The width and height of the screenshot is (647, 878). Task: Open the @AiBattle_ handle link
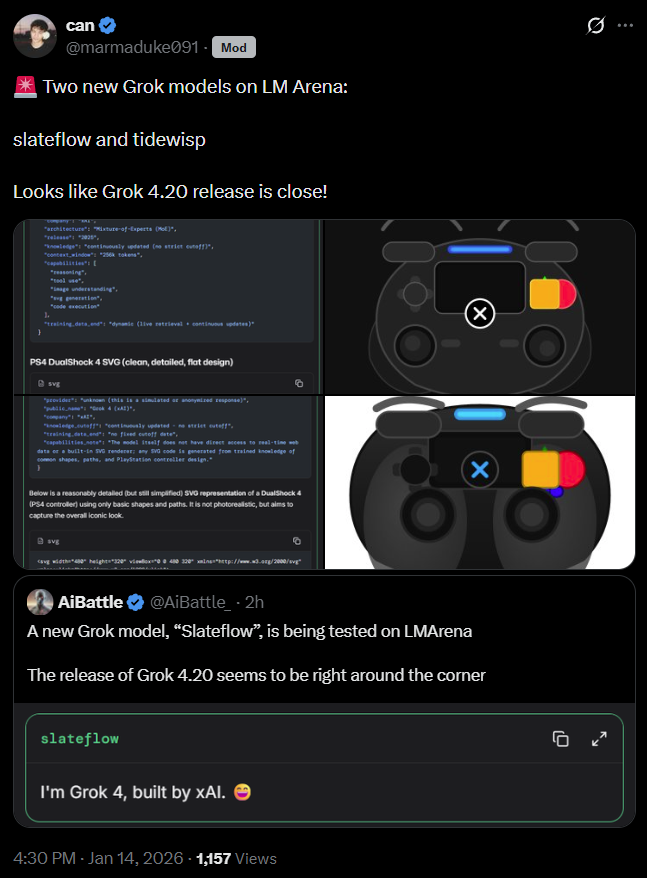click(190, 602)
